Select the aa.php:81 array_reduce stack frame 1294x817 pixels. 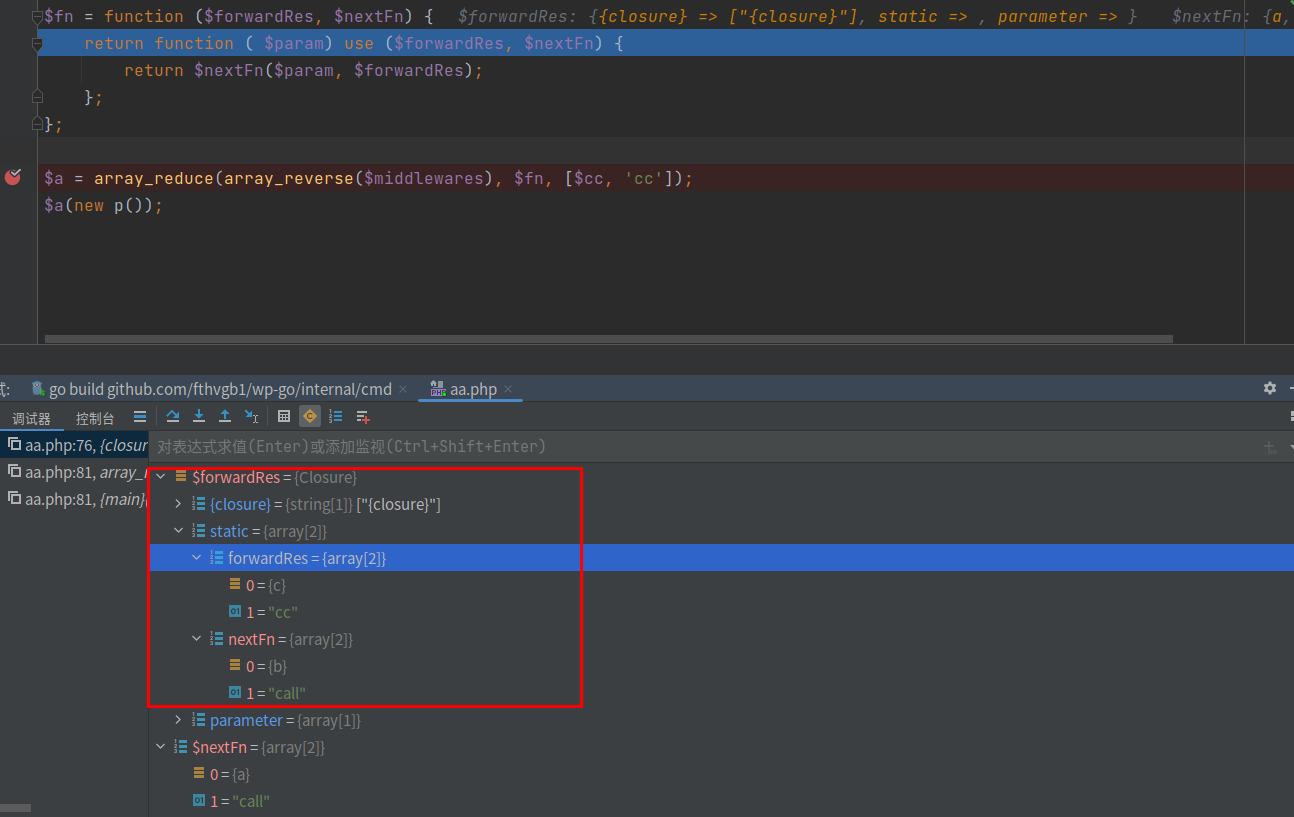tap(75, 472)
